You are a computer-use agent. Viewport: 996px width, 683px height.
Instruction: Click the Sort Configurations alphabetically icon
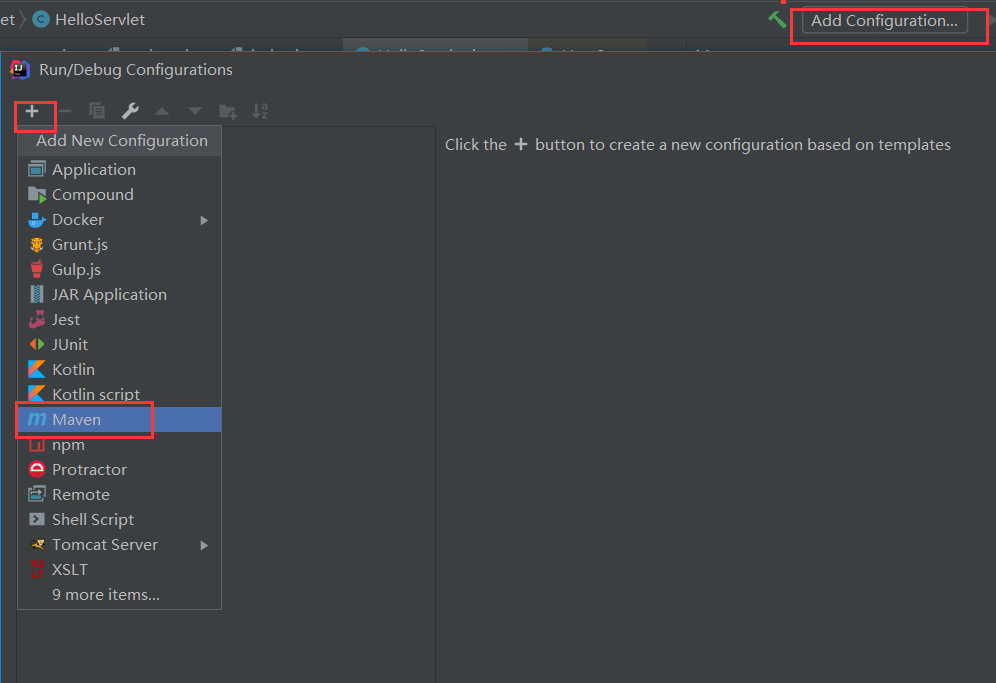[x=260, y=111]
